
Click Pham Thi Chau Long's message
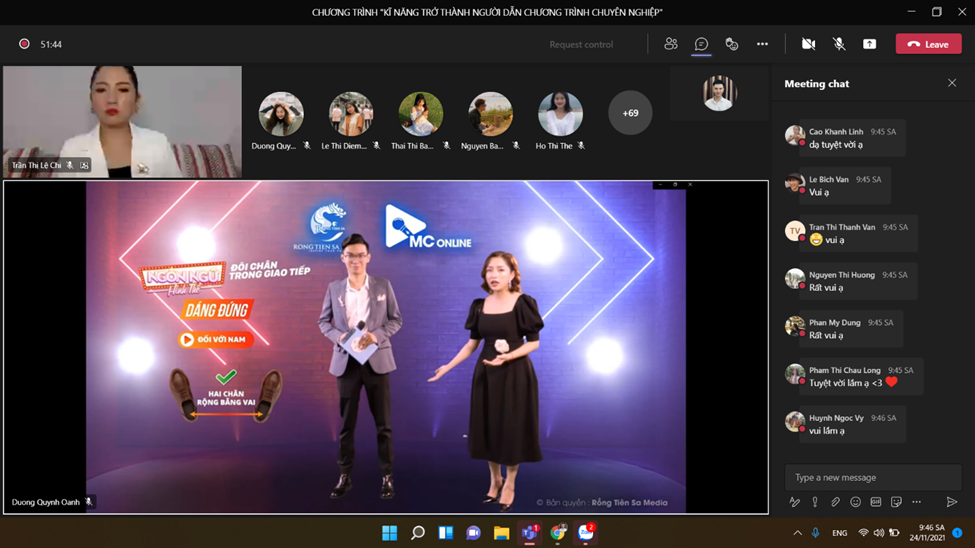[x=861, y=377]
